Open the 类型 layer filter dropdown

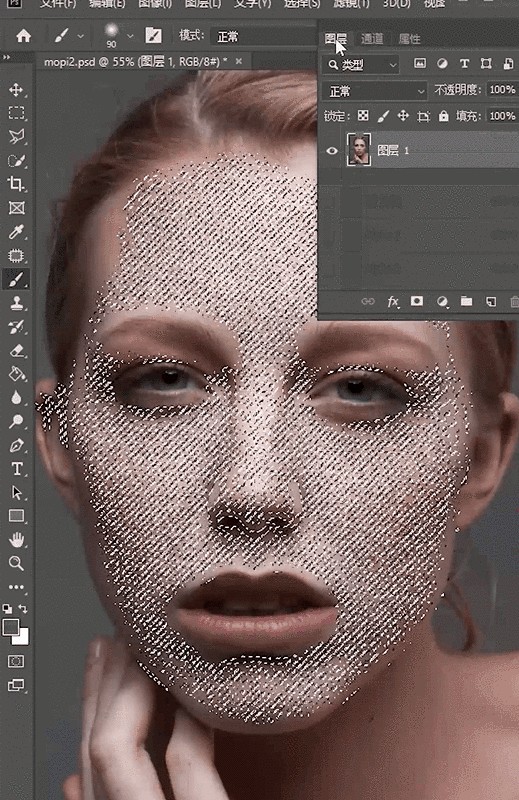[361, 65]
